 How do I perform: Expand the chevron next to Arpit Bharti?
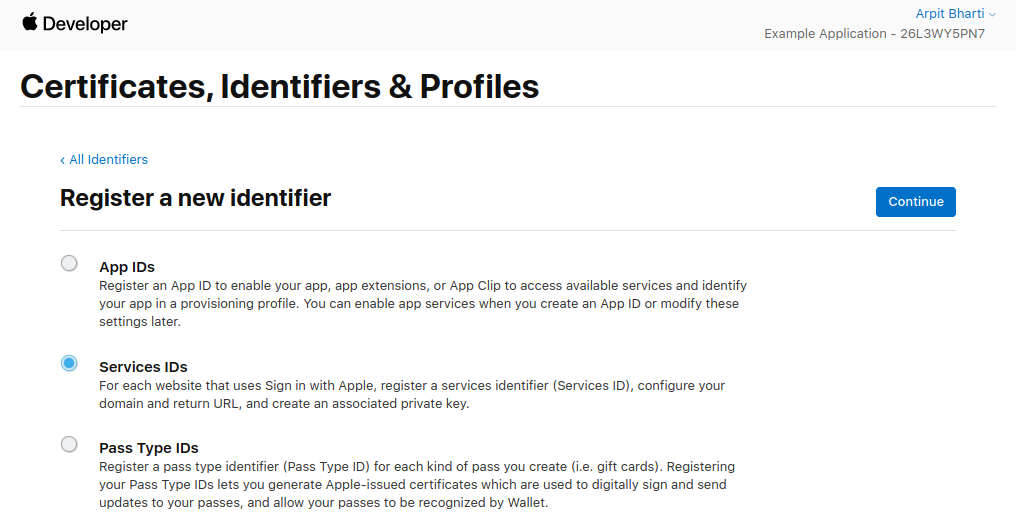(x=992, y=15)
